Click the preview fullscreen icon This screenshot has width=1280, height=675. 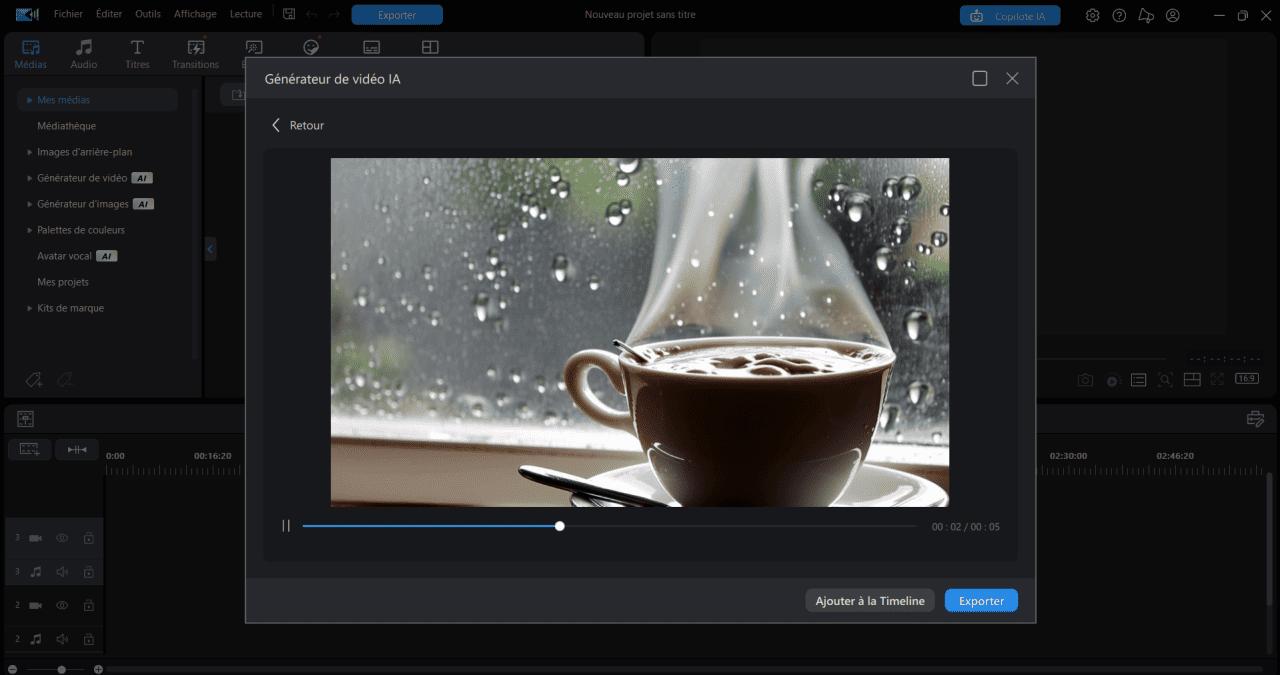[1217, 380]
